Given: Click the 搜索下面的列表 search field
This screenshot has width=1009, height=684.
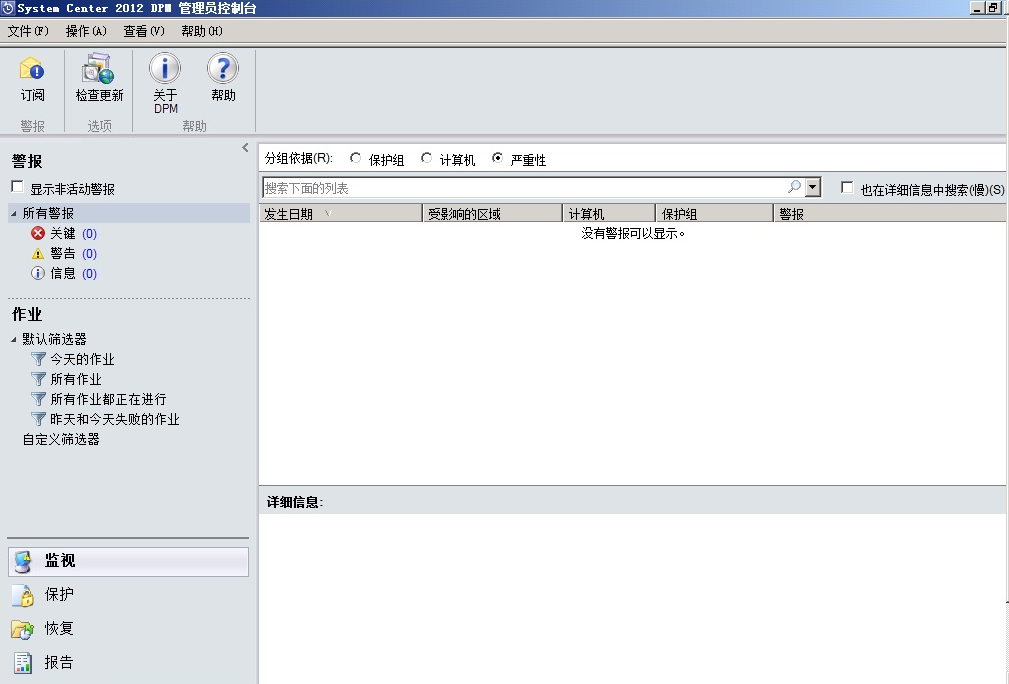Looking at the screenshot, I should tap(524, 188).
